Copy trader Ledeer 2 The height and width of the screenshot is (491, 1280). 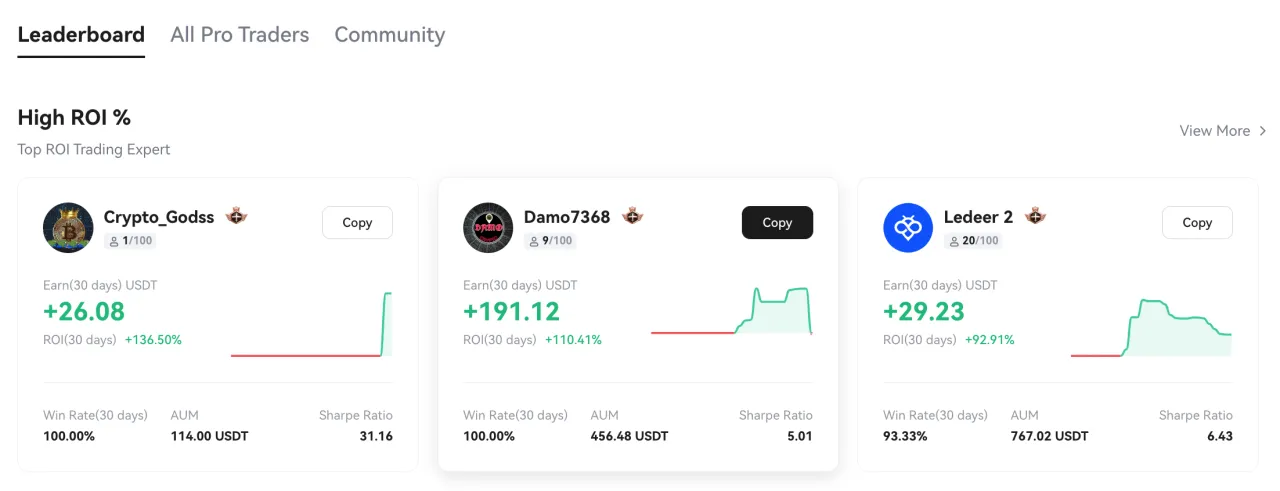click(x=1197, y=222)
